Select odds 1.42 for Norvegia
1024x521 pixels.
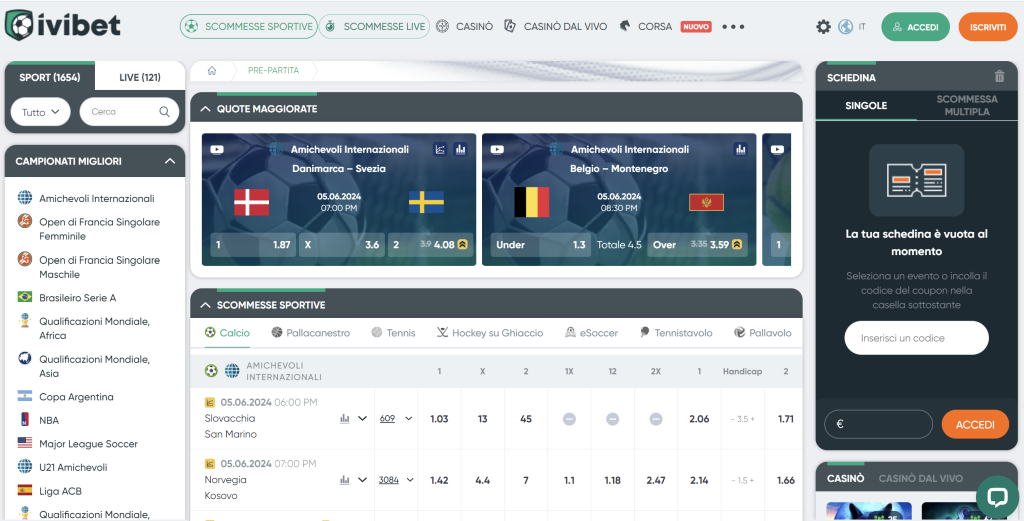440,481
